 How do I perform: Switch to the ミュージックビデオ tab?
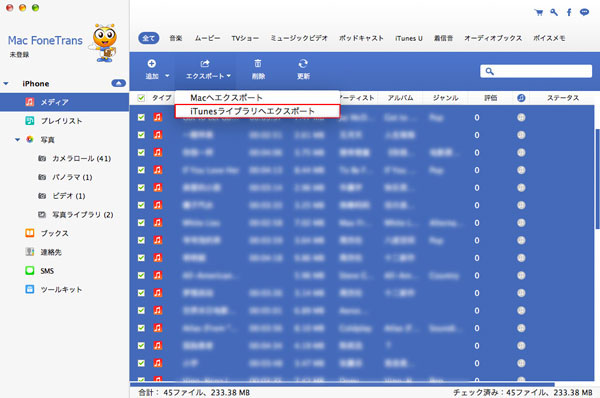click(299, 38)
